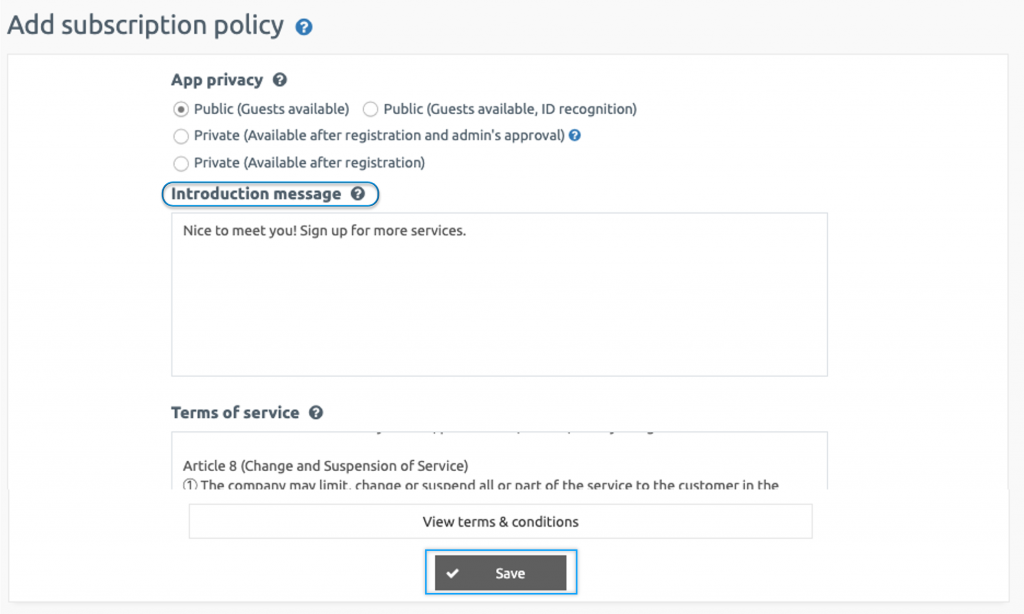Enable Public with ID recognition privacy
Screen dimensions: 1024x614
(370, 109)
